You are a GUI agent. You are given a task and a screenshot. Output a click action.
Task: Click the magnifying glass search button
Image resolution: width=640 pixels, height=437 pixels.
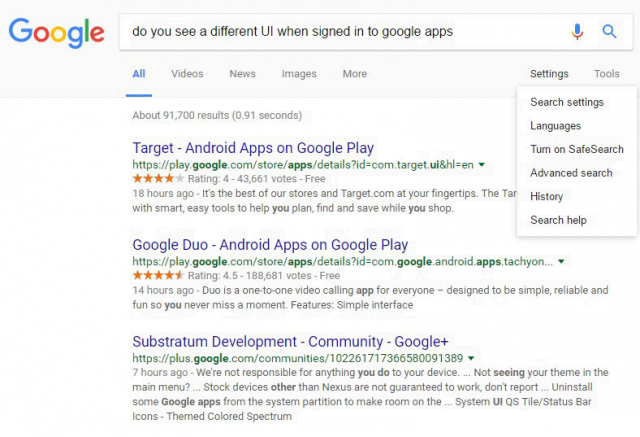(x=609, y=32)
